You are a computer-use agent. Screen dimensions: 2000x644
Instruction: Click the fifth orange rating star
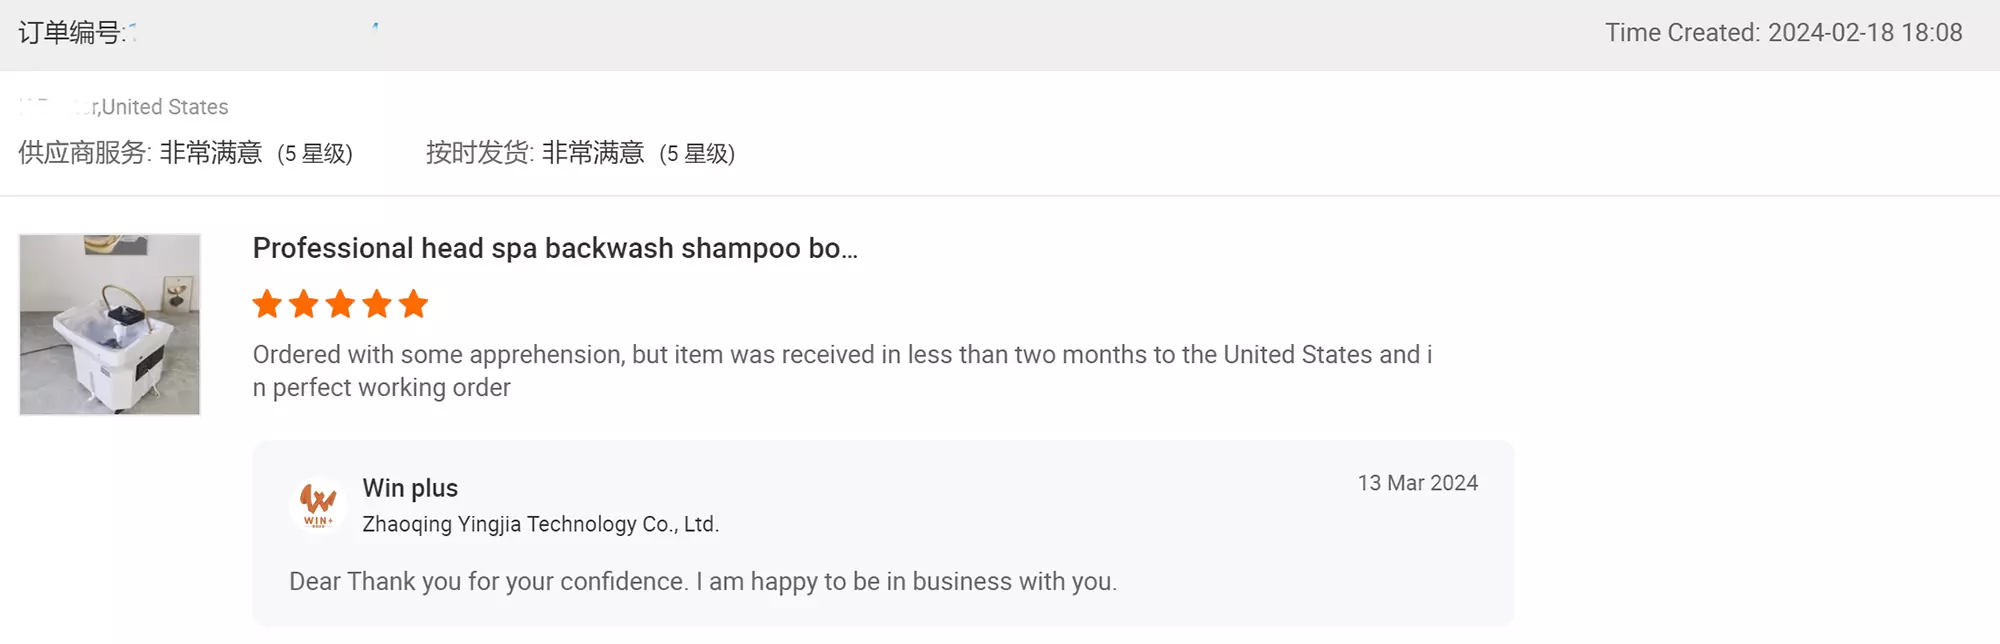click(x=413, y=304)
